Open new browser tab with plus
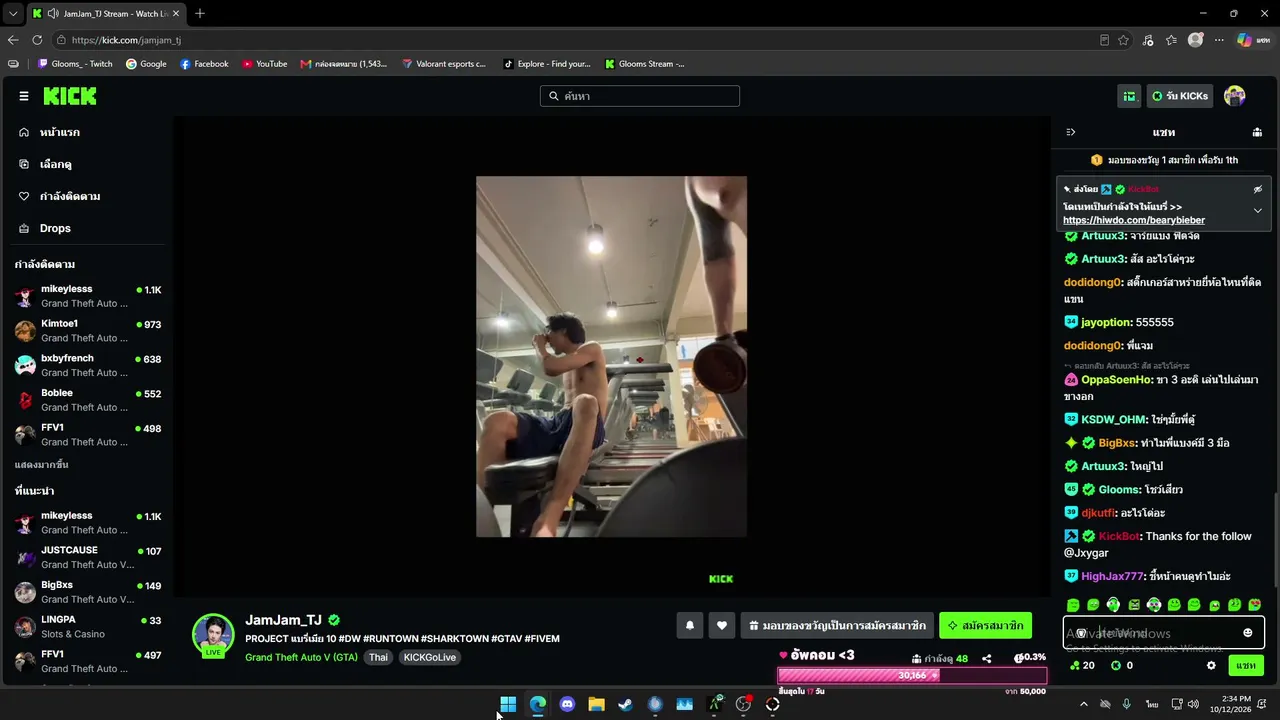This screenshot has height=720, width=1280. click(200, 14)
